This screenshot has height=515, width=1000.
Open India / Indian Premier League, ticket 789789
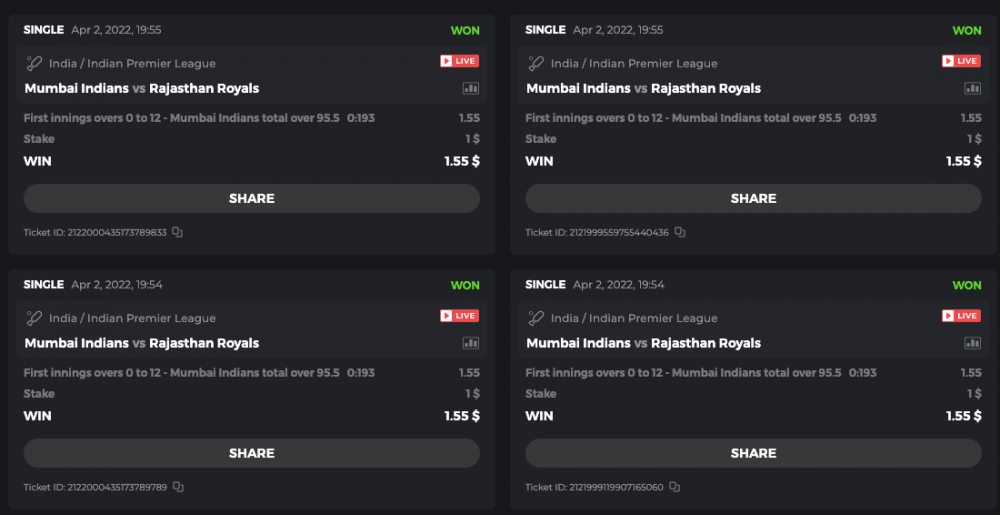point(132,318)
